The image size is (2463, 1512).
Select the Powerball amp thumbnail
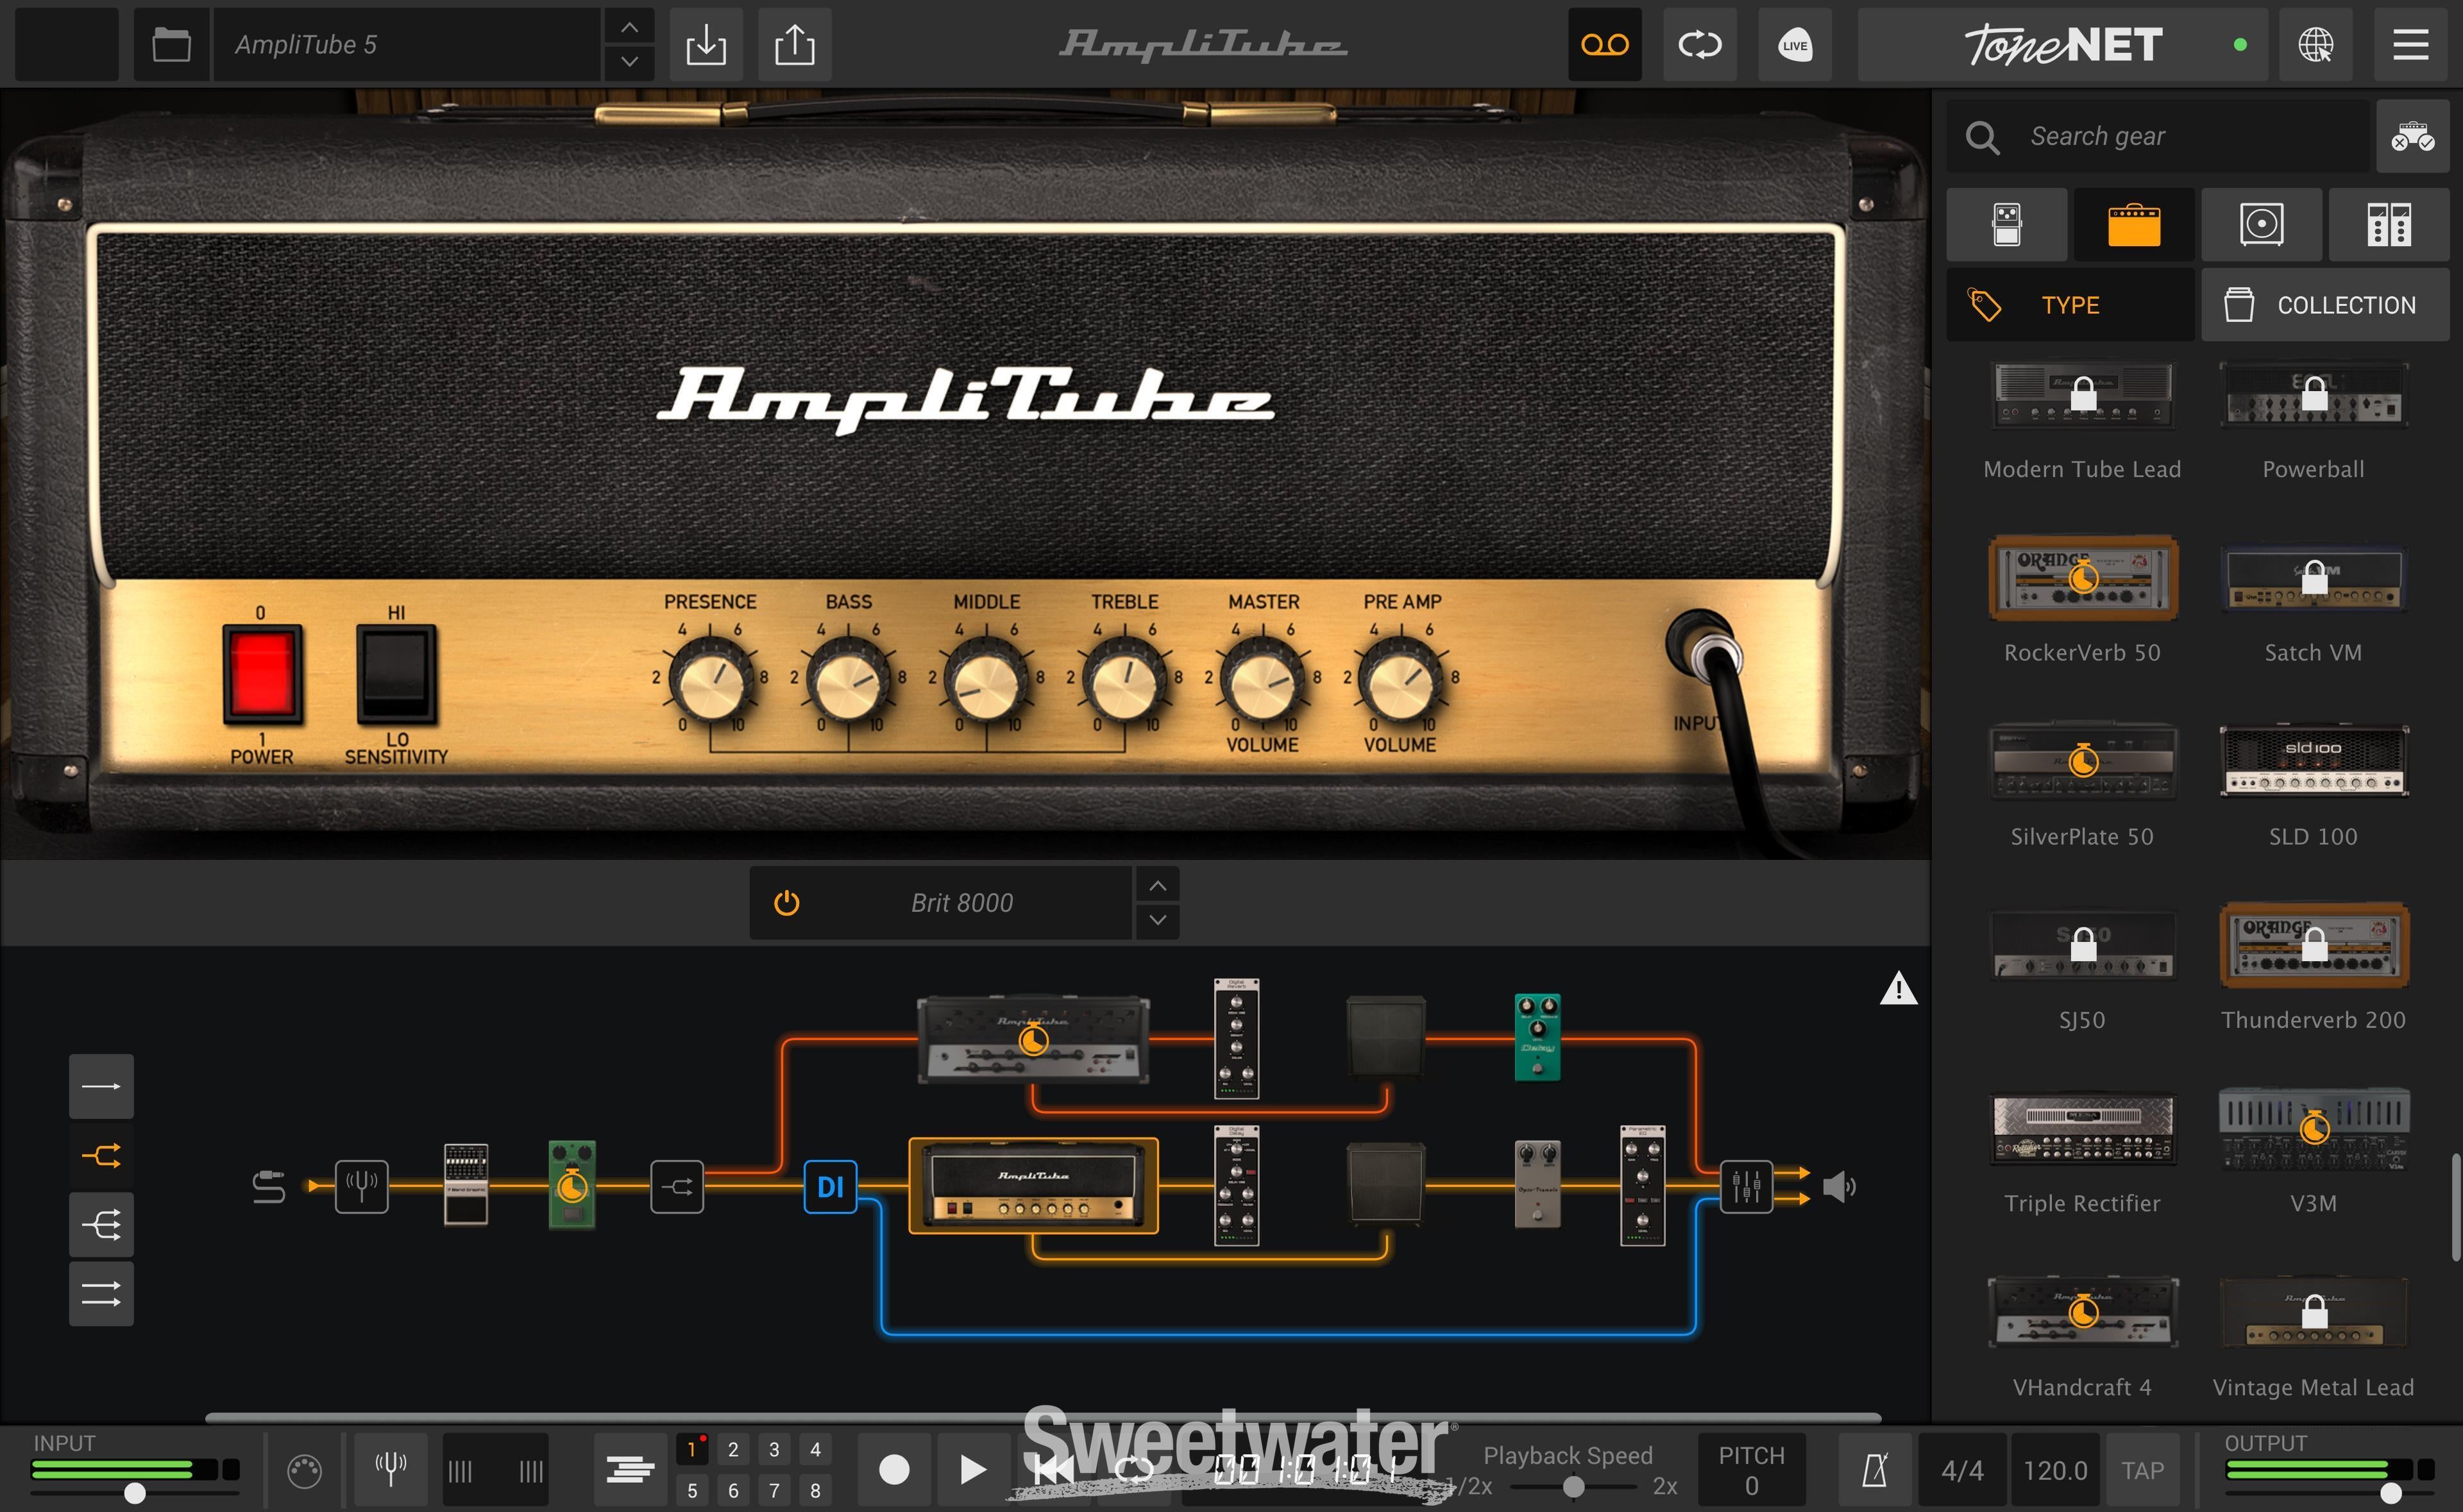(2313, 395)
